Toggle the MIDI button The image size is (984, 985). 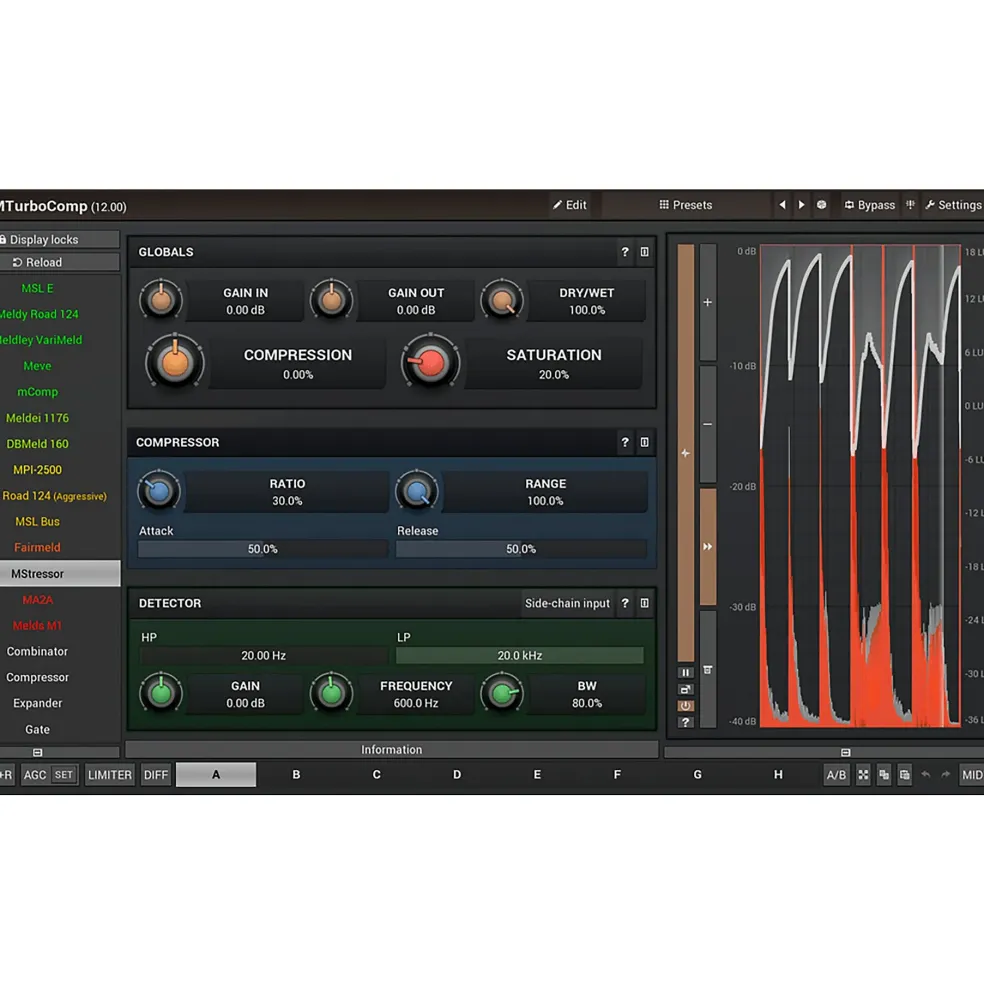[971, 775]
